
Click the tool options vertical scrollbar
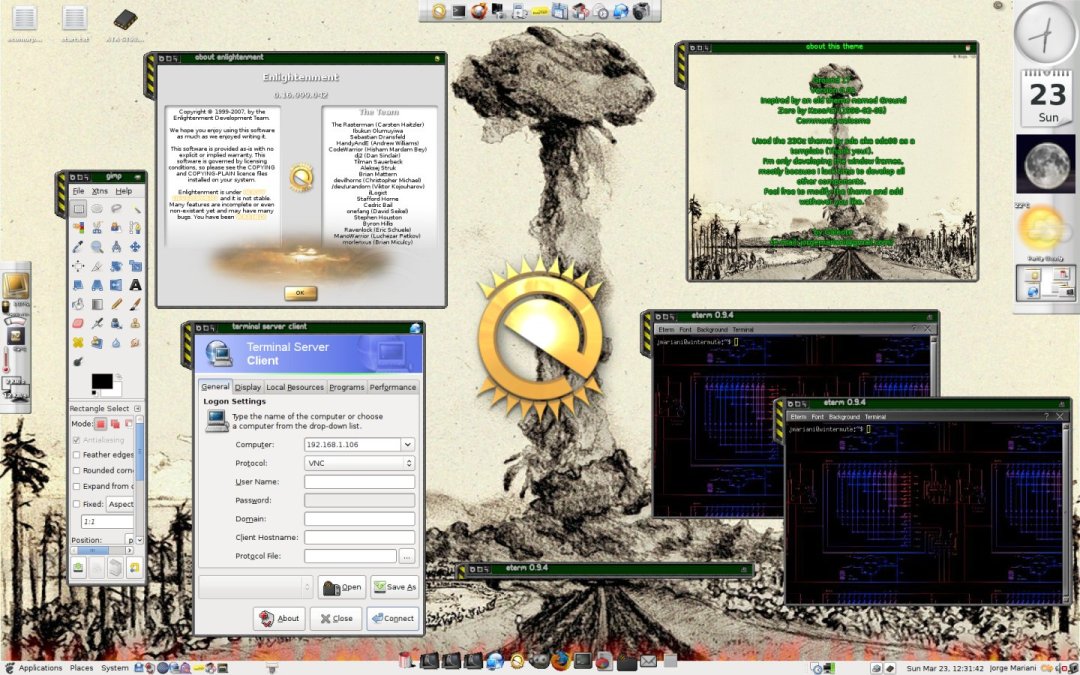click(x=140, y=481)
